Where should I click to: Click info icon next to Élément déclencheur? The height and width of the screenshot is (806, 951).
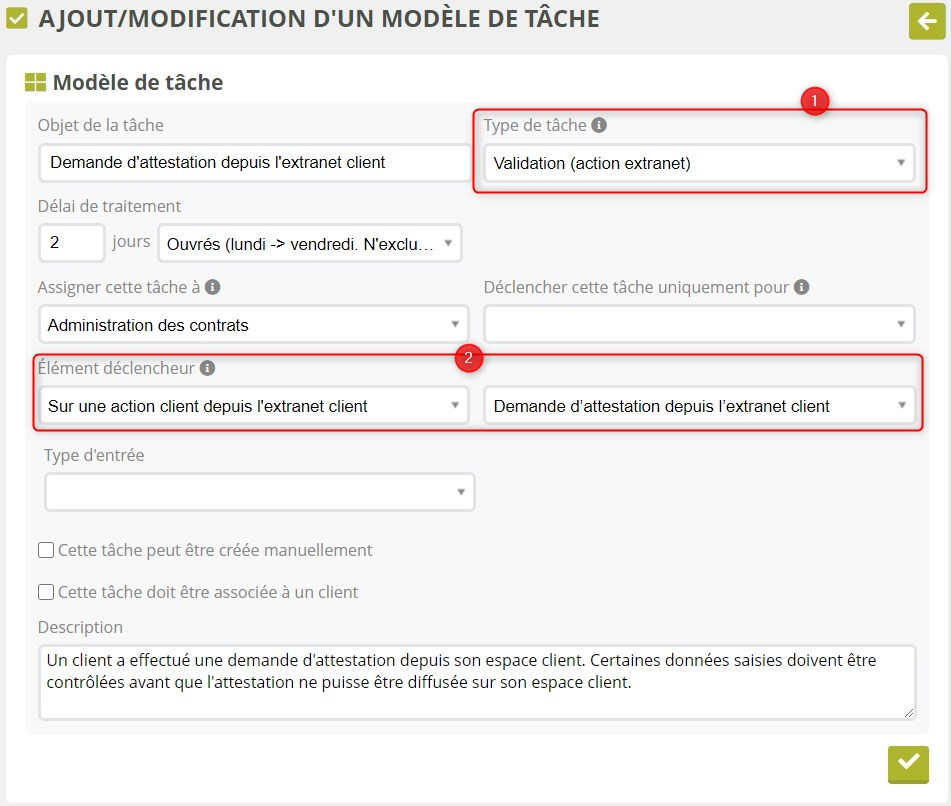[207, 368]
